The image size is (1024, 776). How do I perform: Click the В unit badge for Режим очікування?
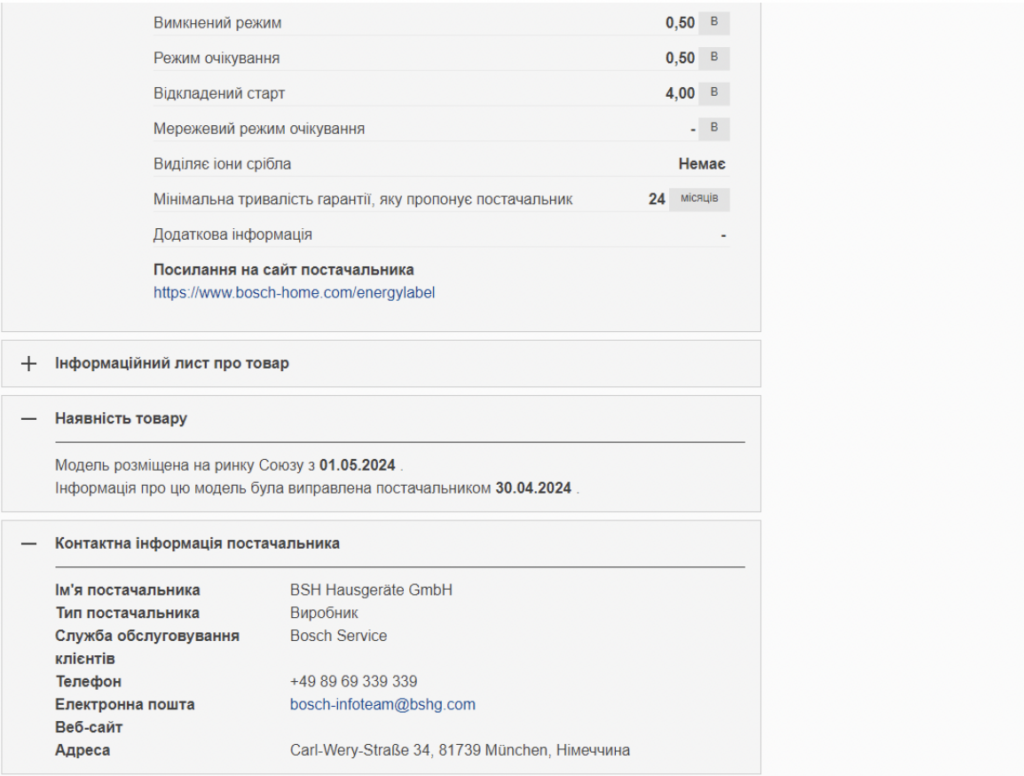[x=714, y=58]
